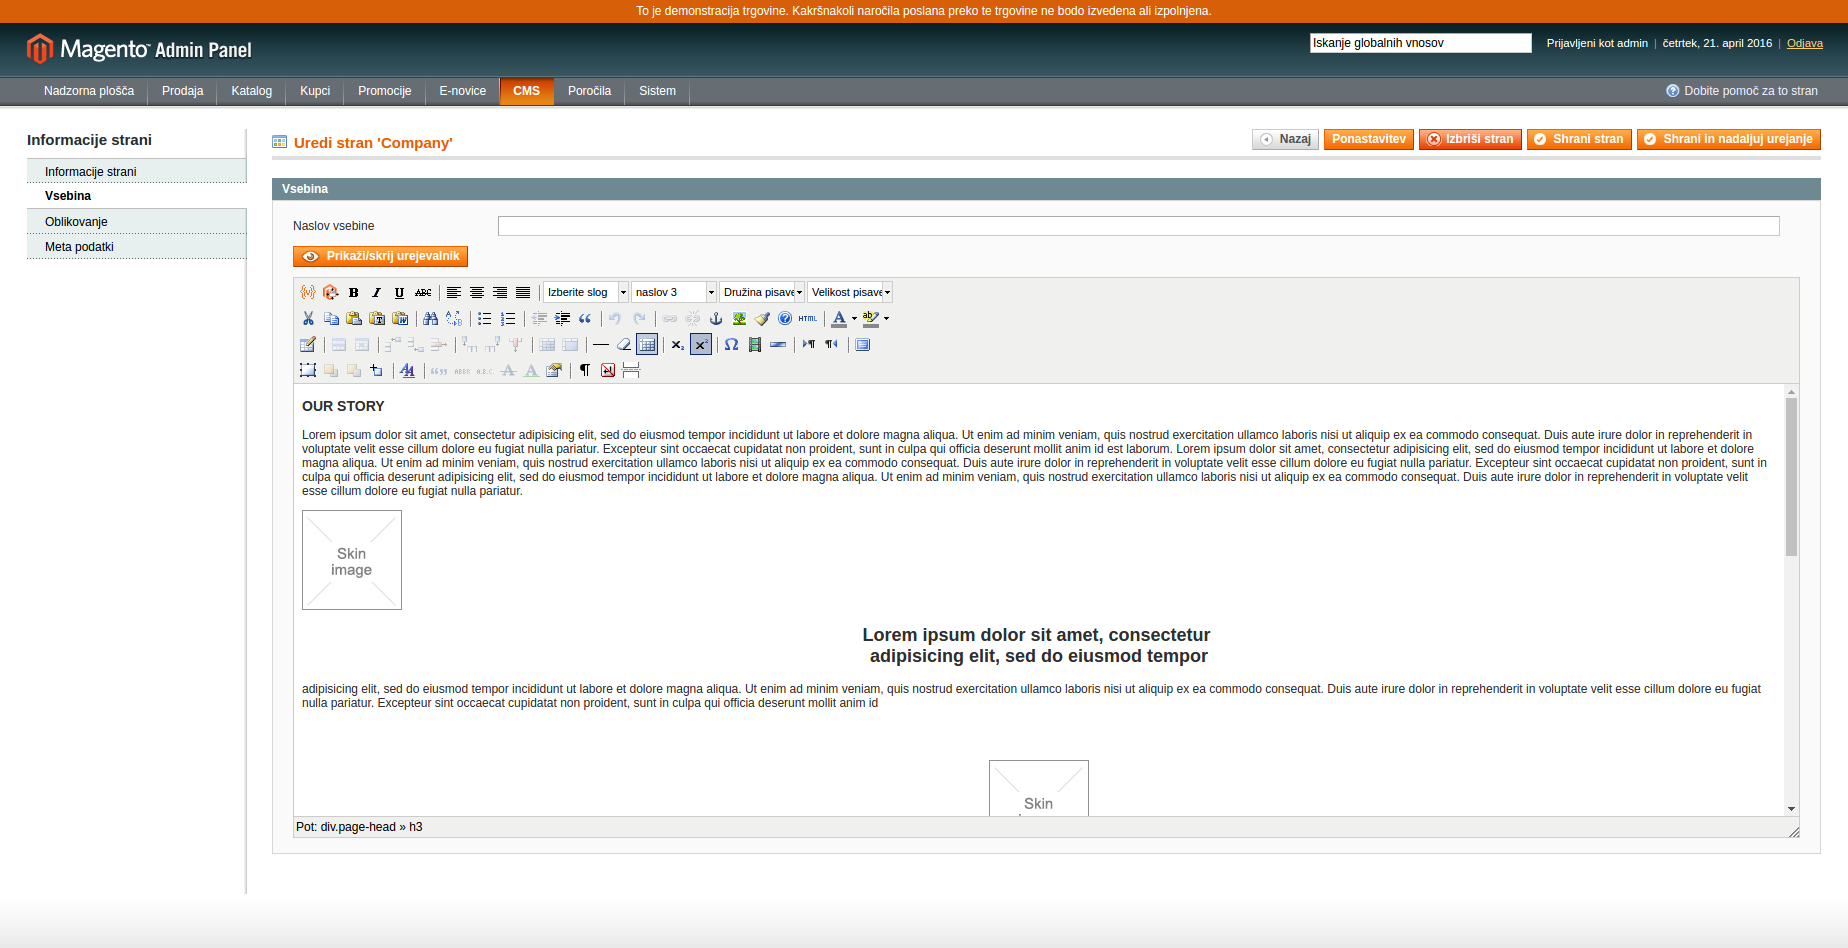Insert anchor icon
1848x948 pixels.
(x=716, y=318)
